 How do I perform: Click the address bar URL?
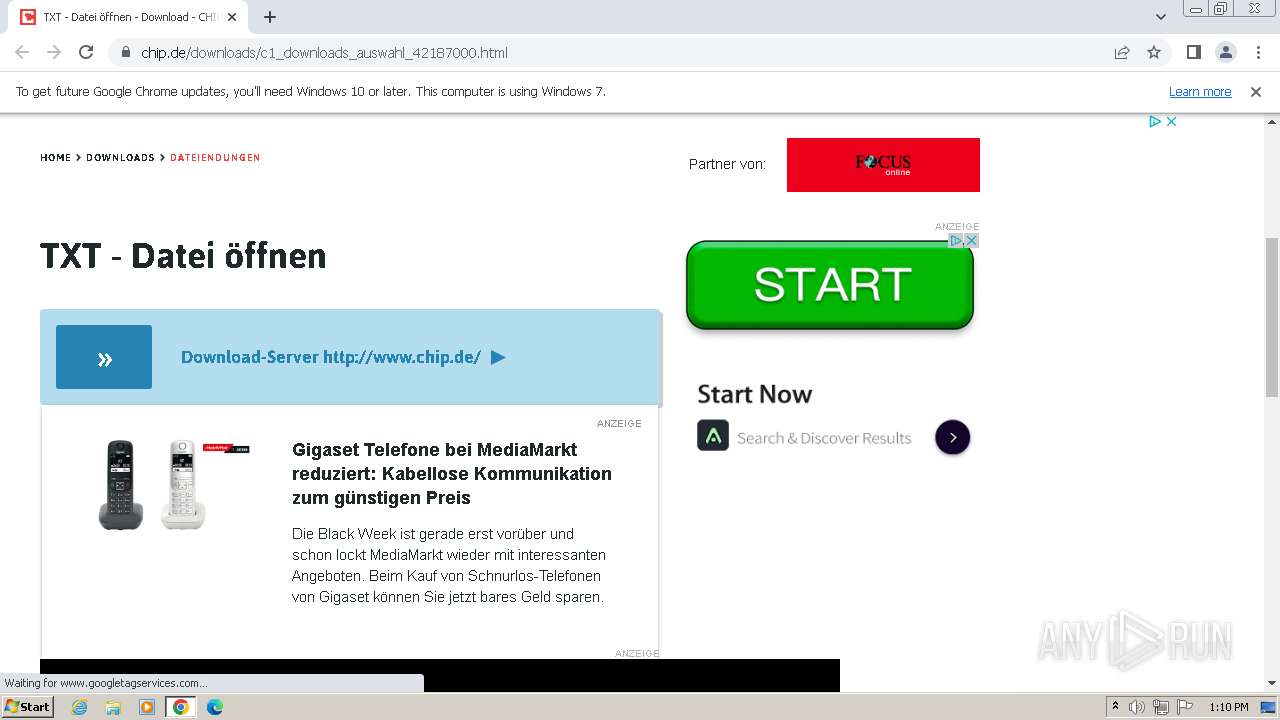324,52
